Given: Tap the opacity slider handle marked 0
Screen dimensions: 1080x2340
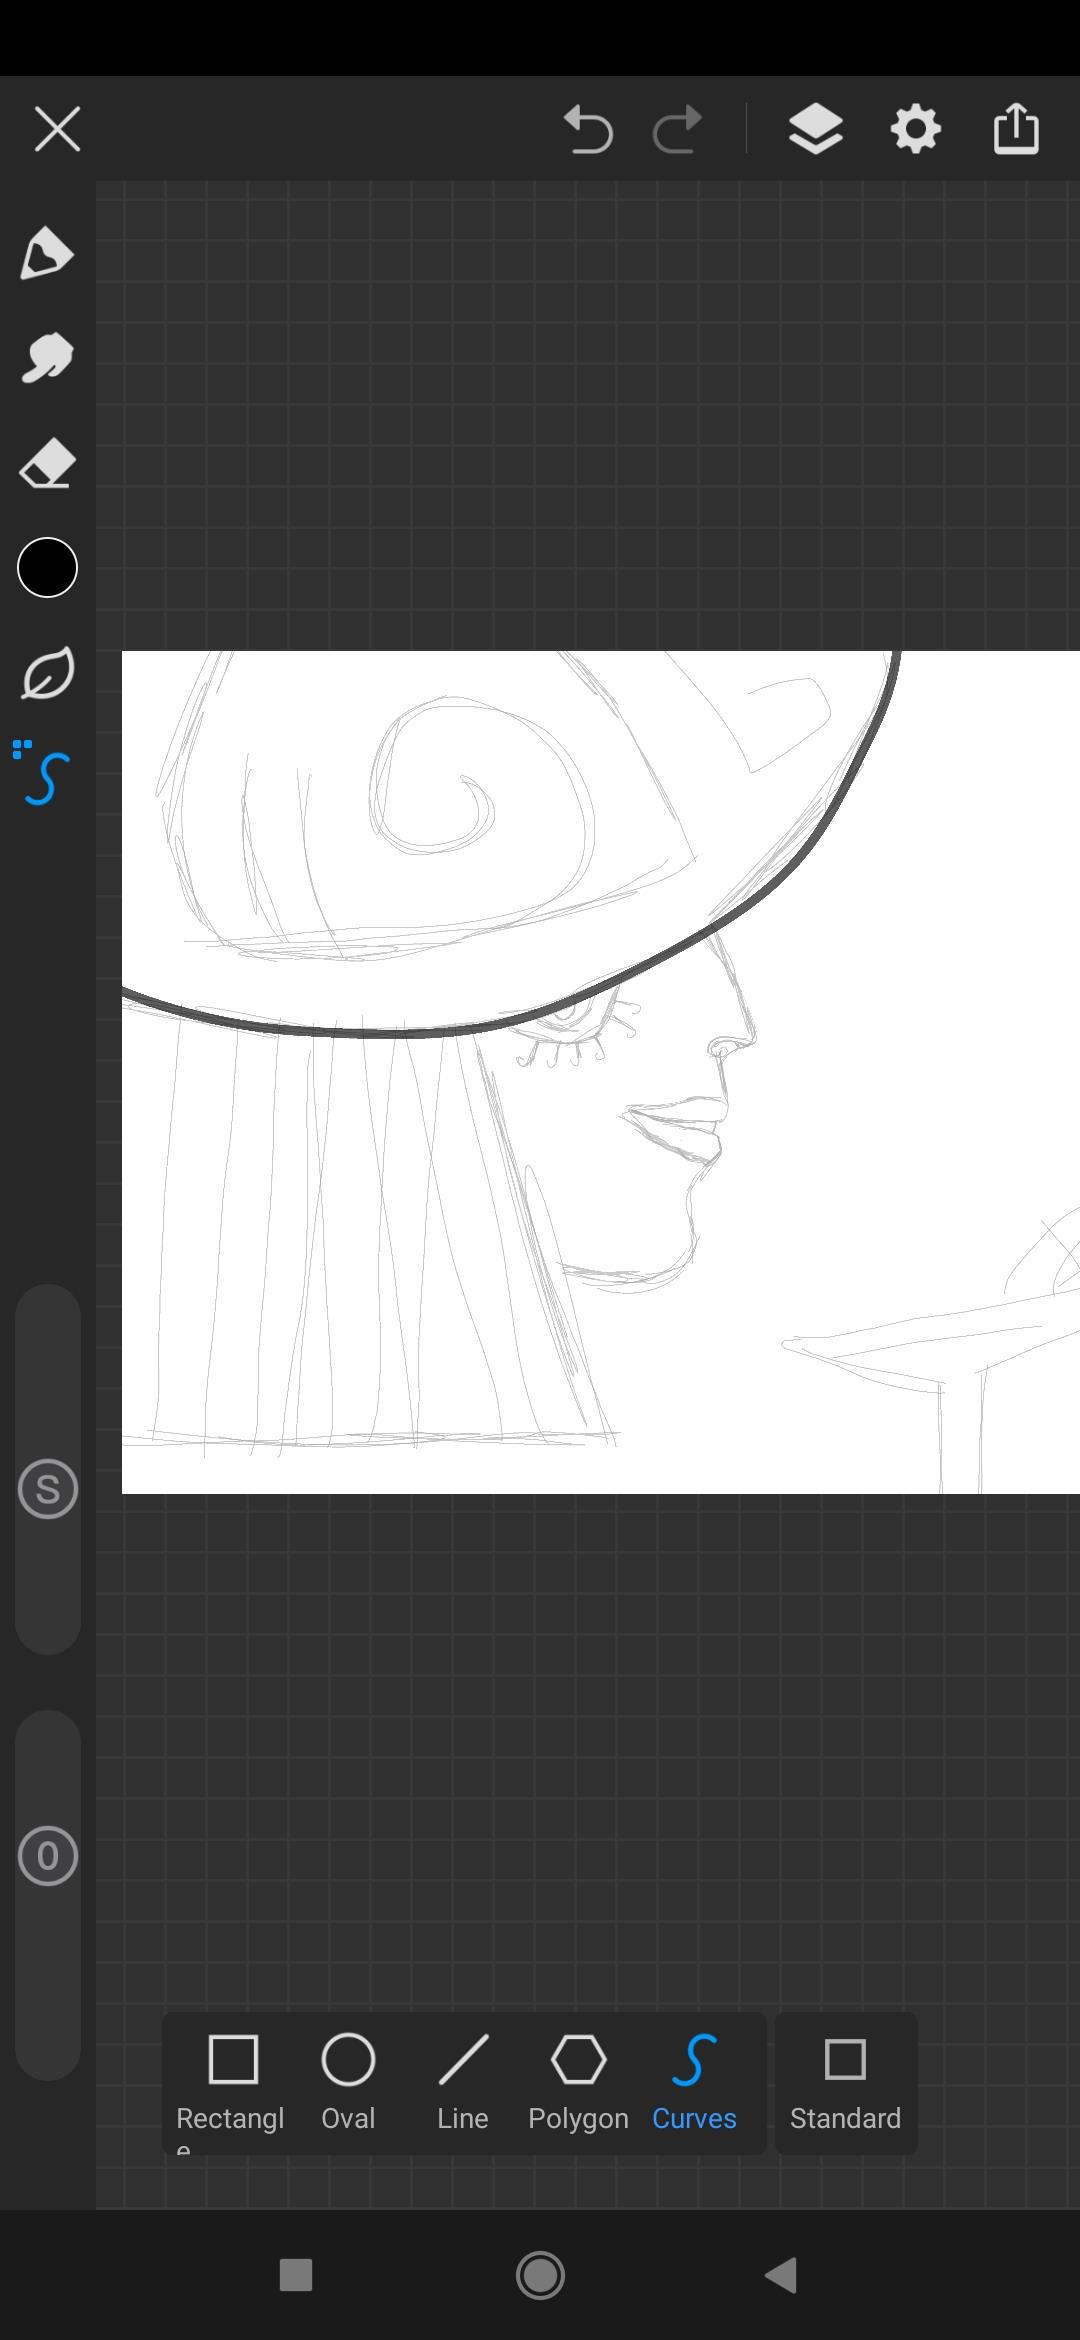Looking at the screenshot, I should 47,1856.
